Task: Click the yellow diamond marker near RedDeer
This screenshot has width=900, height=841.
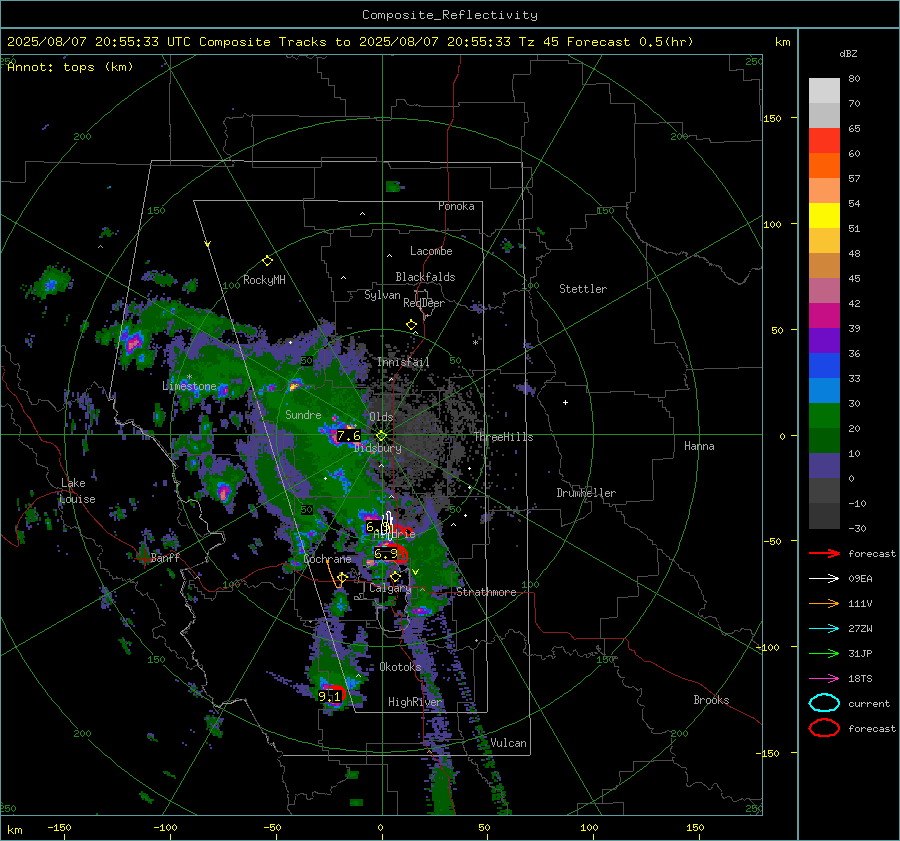Action: pos(411,325)
